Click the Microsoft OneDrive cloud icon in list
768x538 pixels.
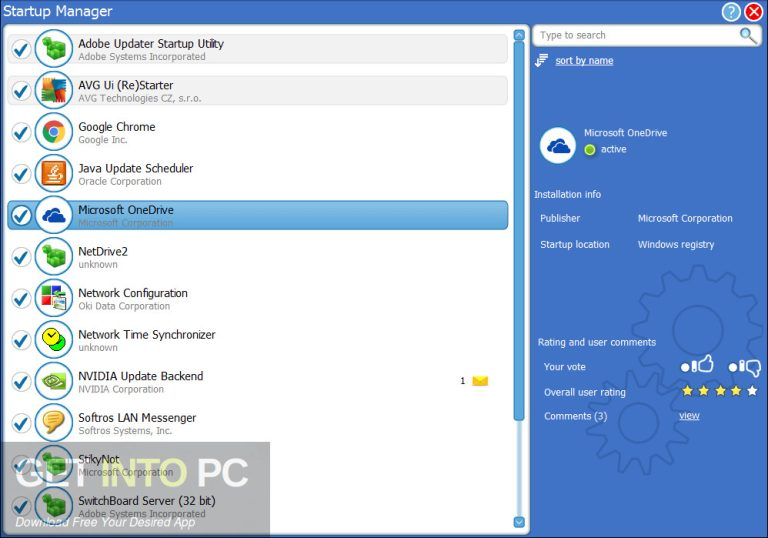54,215
